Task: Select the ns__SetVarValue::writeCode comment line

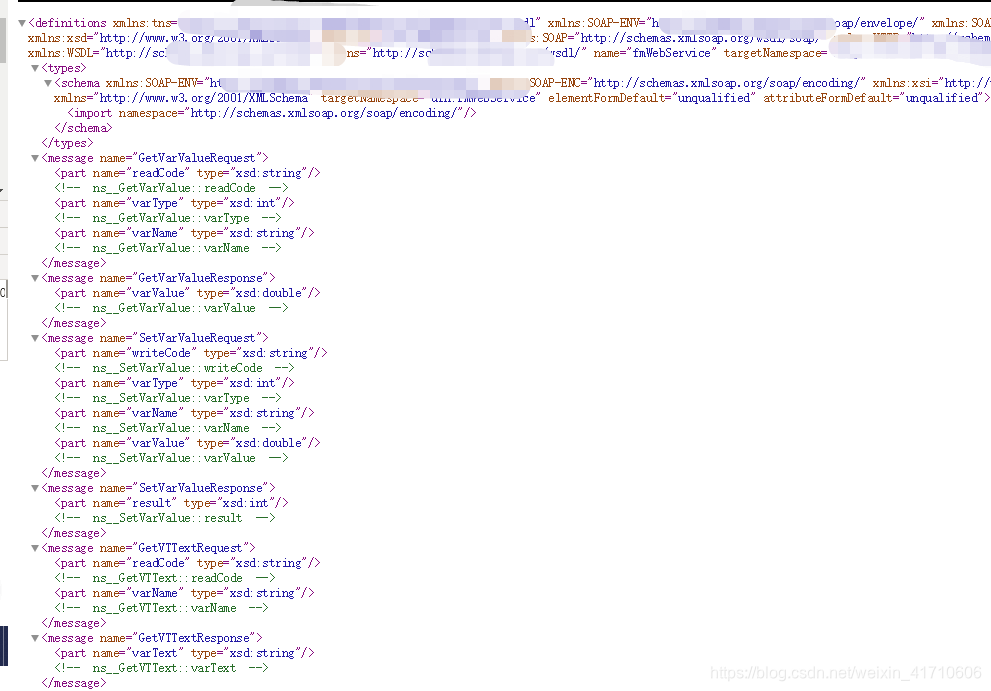Action: pos(174,369)
